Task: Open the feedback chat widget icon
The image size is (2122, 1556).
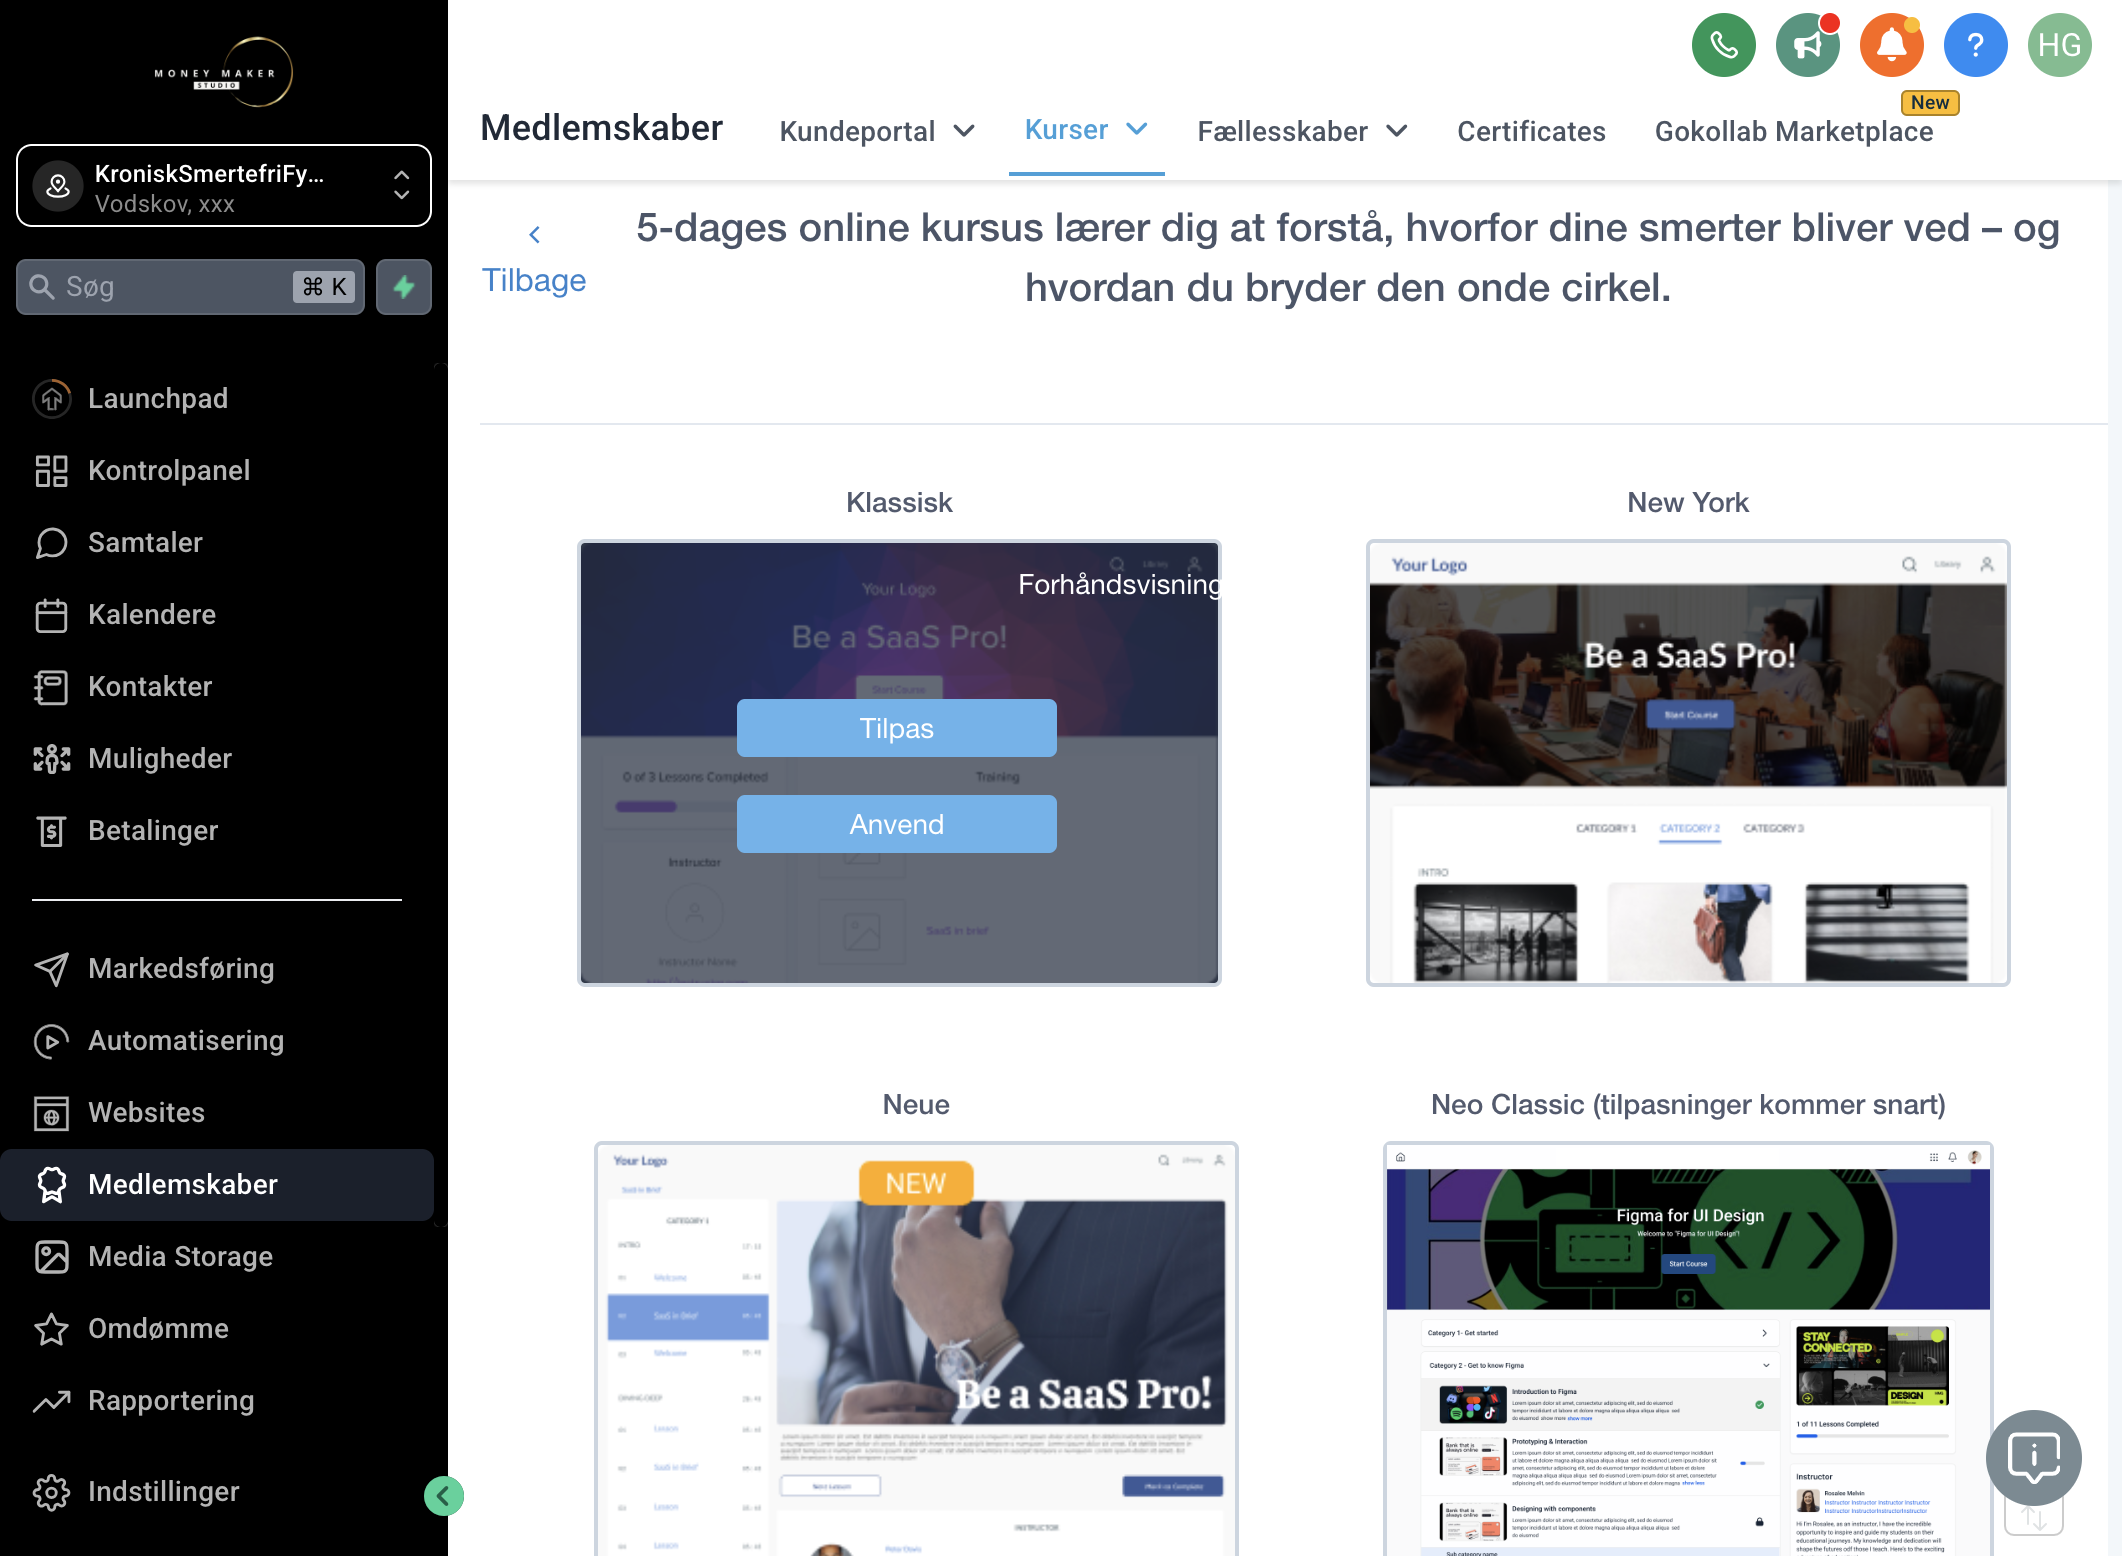Action: pyautogui.click(x=2033, y=1458)
